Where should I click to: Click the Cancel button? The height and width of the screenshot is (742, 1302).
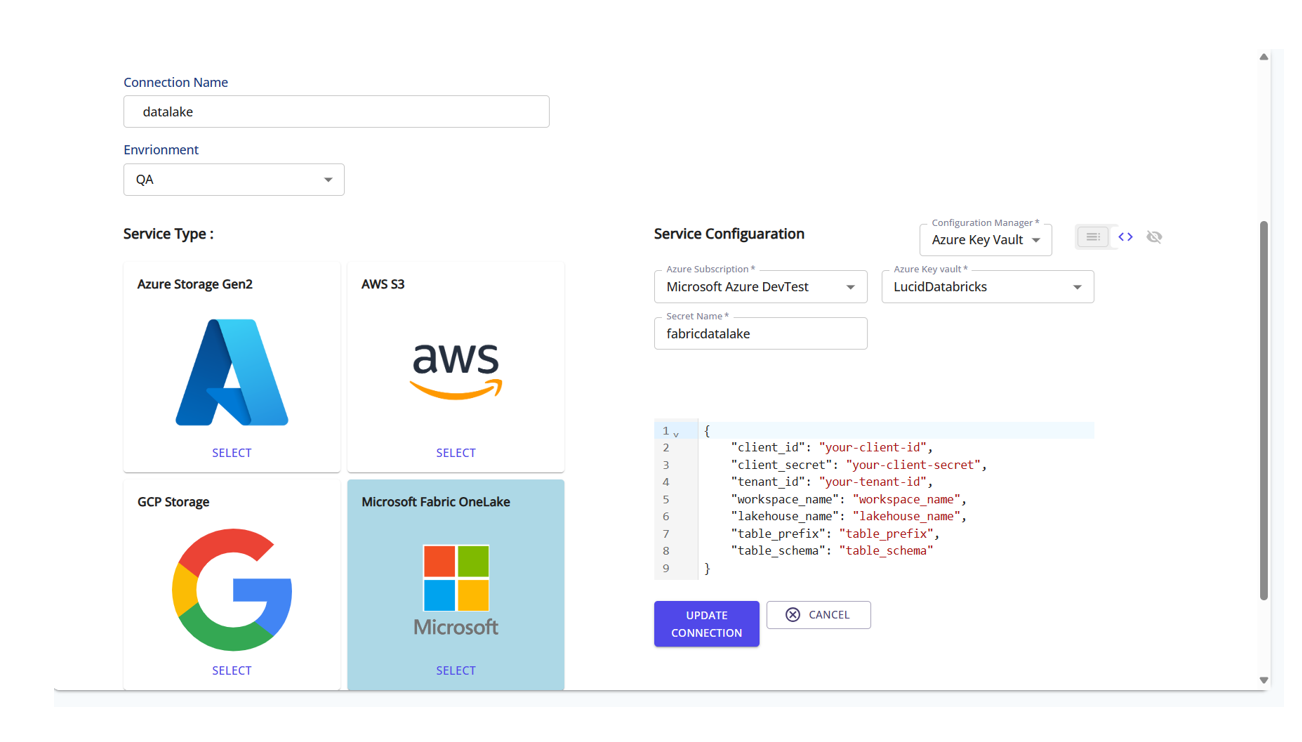[x=818, y=615]
